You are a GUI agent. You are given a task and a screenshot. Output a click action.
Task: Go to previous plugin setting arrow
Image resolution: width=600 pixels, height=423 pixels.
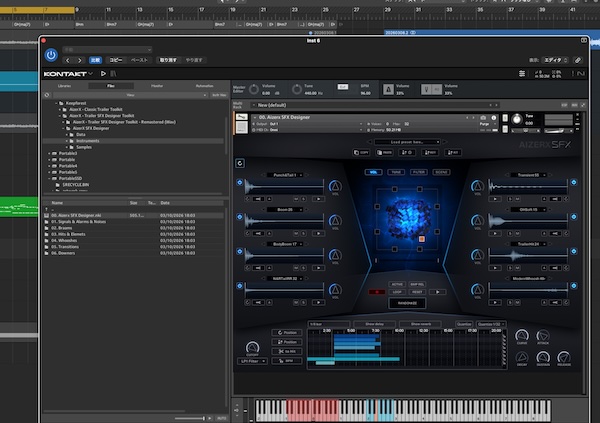click(68, 60)
